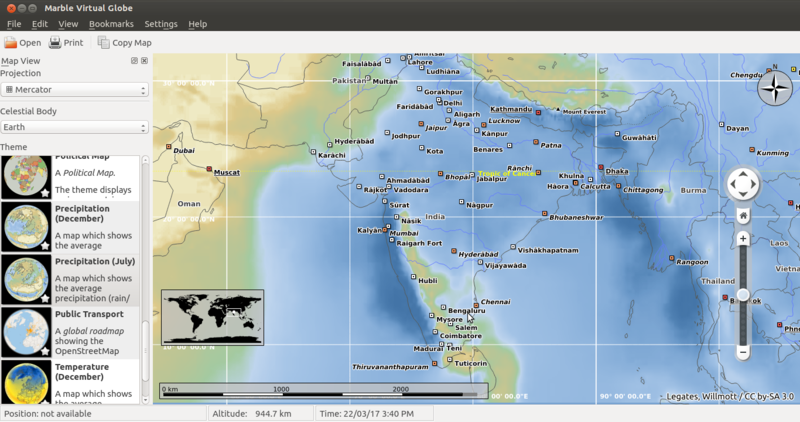The image size is (800, 422).
Task: Click the Jaipur city marker
Action: 421,124
